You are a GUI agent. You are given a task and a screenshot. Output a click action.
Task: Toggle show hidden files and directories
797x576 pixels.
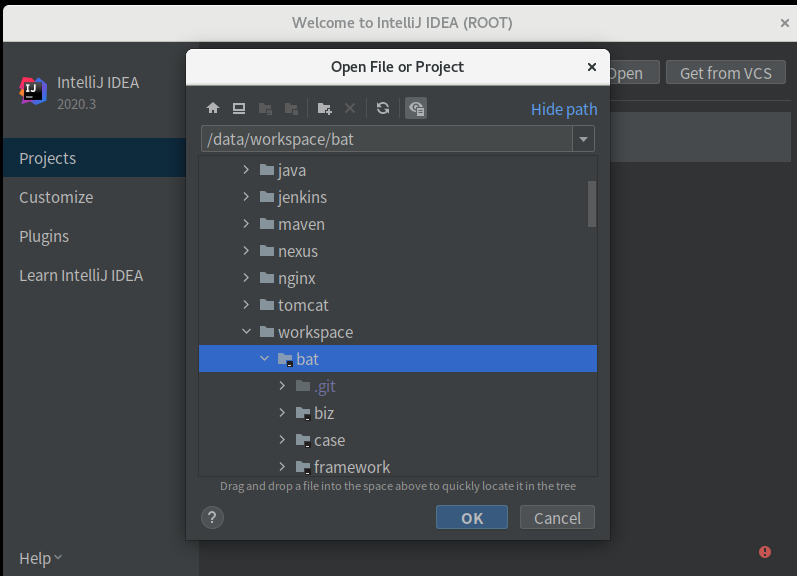point(416,108)
